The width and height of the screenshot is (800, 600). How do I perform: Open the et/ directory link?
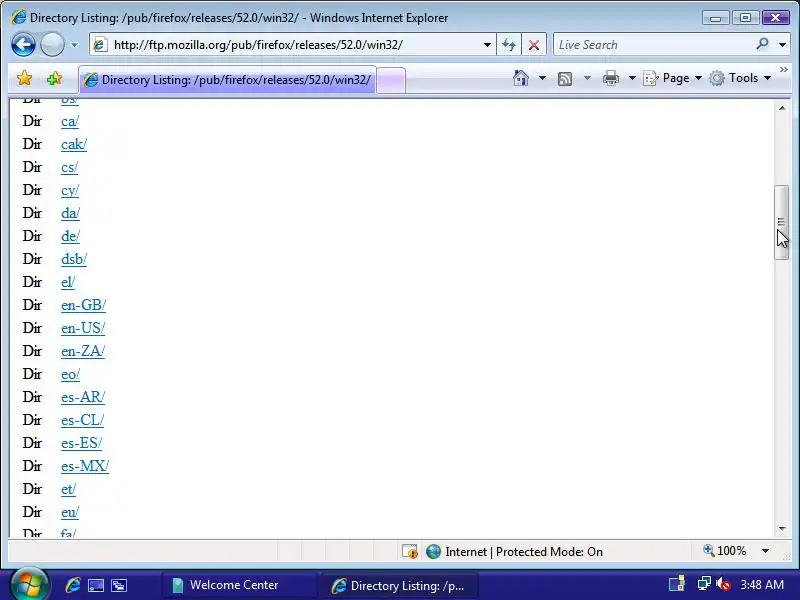coord(68,489)
